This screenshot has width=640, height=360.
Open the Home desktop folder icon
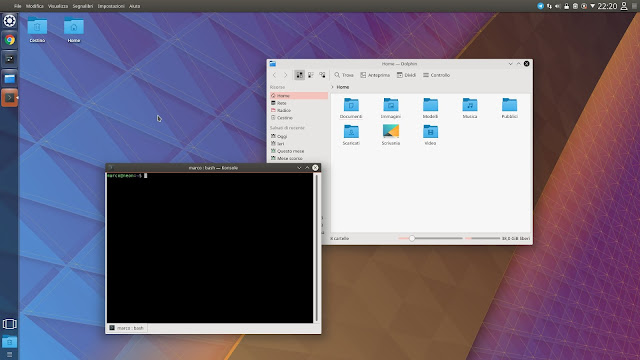74,30
